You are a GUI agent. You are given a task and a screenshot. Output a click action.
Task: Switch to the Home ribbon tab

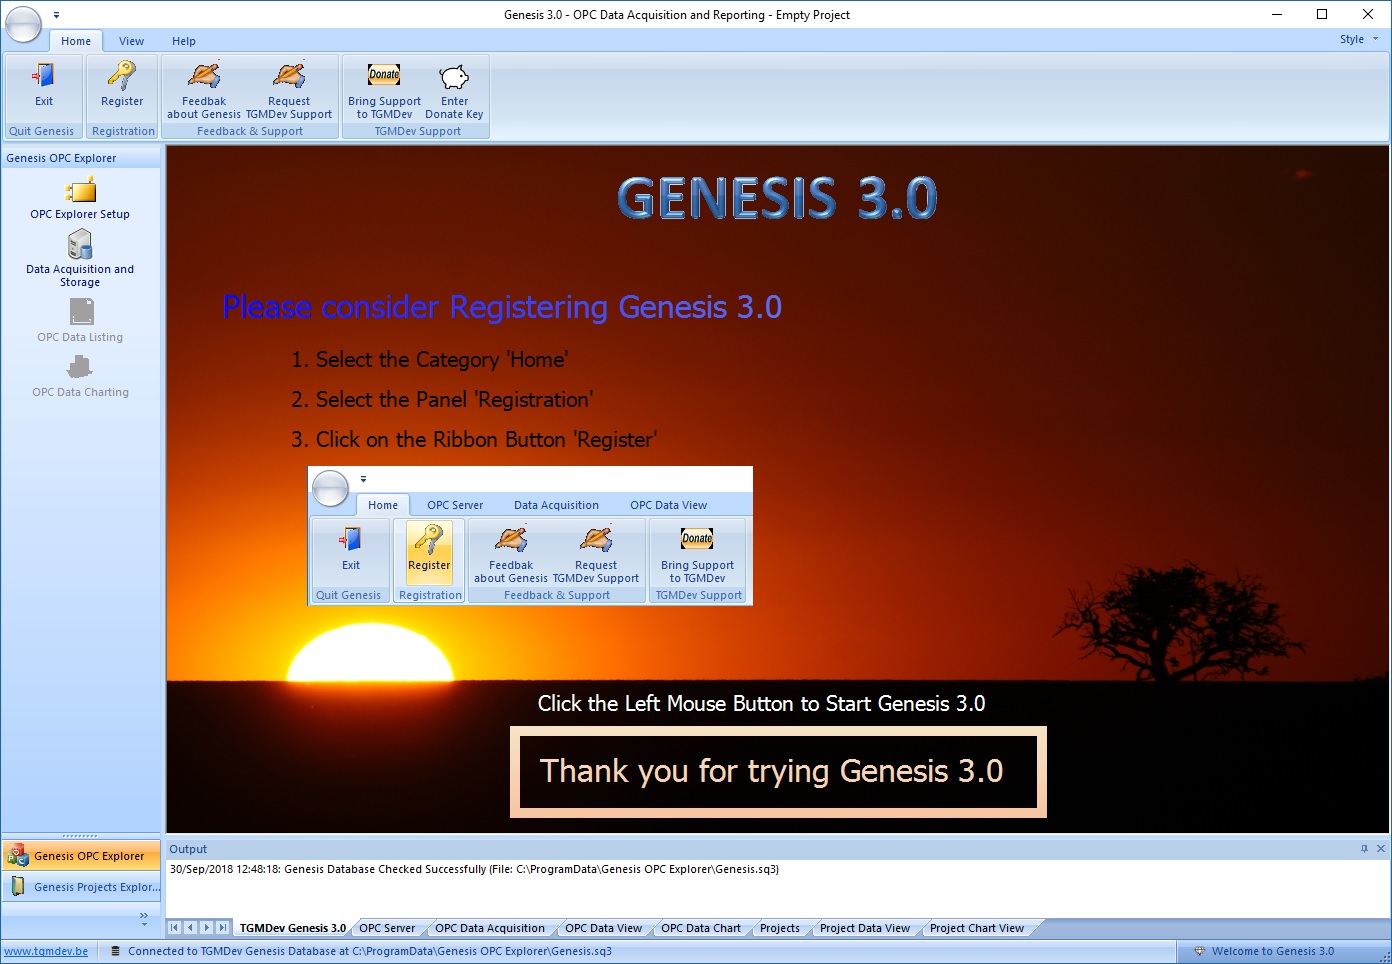(x=76, y=41)
